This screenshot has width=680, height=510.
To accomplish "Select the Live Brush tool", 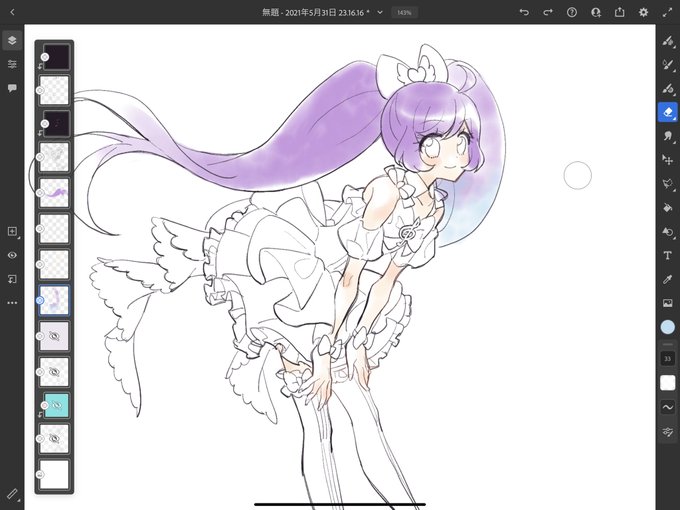I will tap(667, 65).
